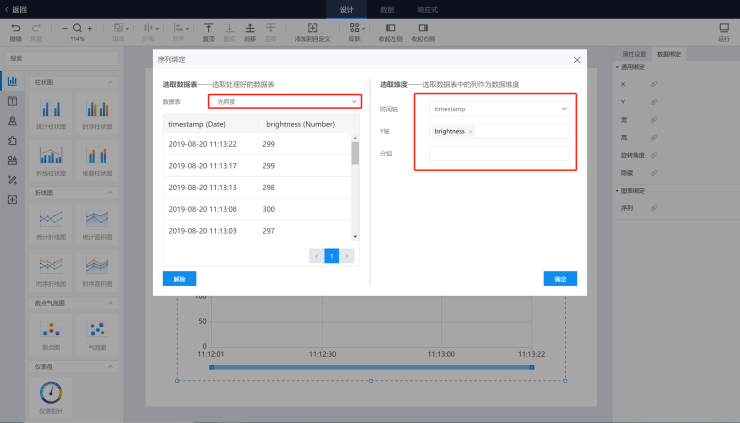Collapse the 折线图 section
This screenshot has height=423, width=740.
pos(110,193)
